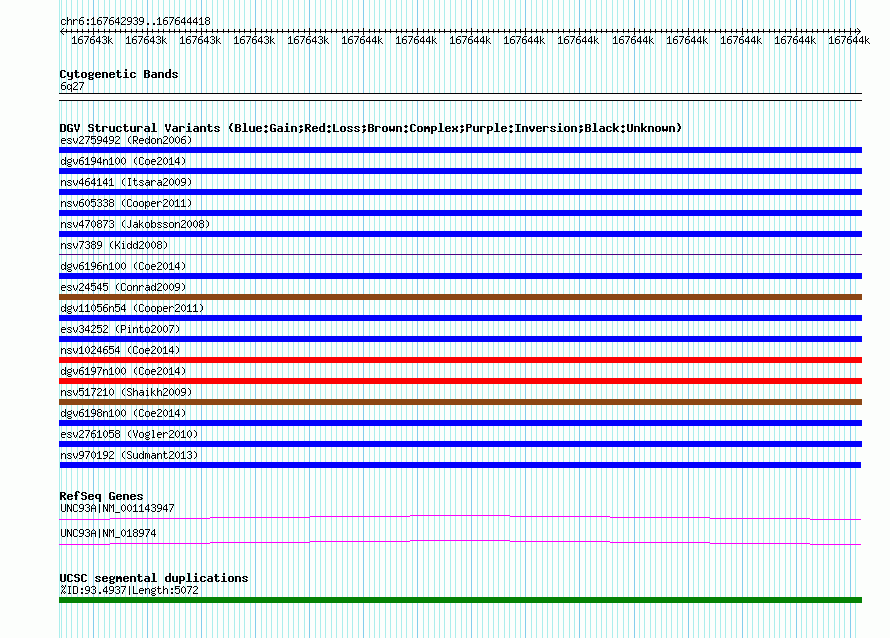Click the 6q27 cytogenetic band label
The image size is (890, 638).
click(72, 86)
